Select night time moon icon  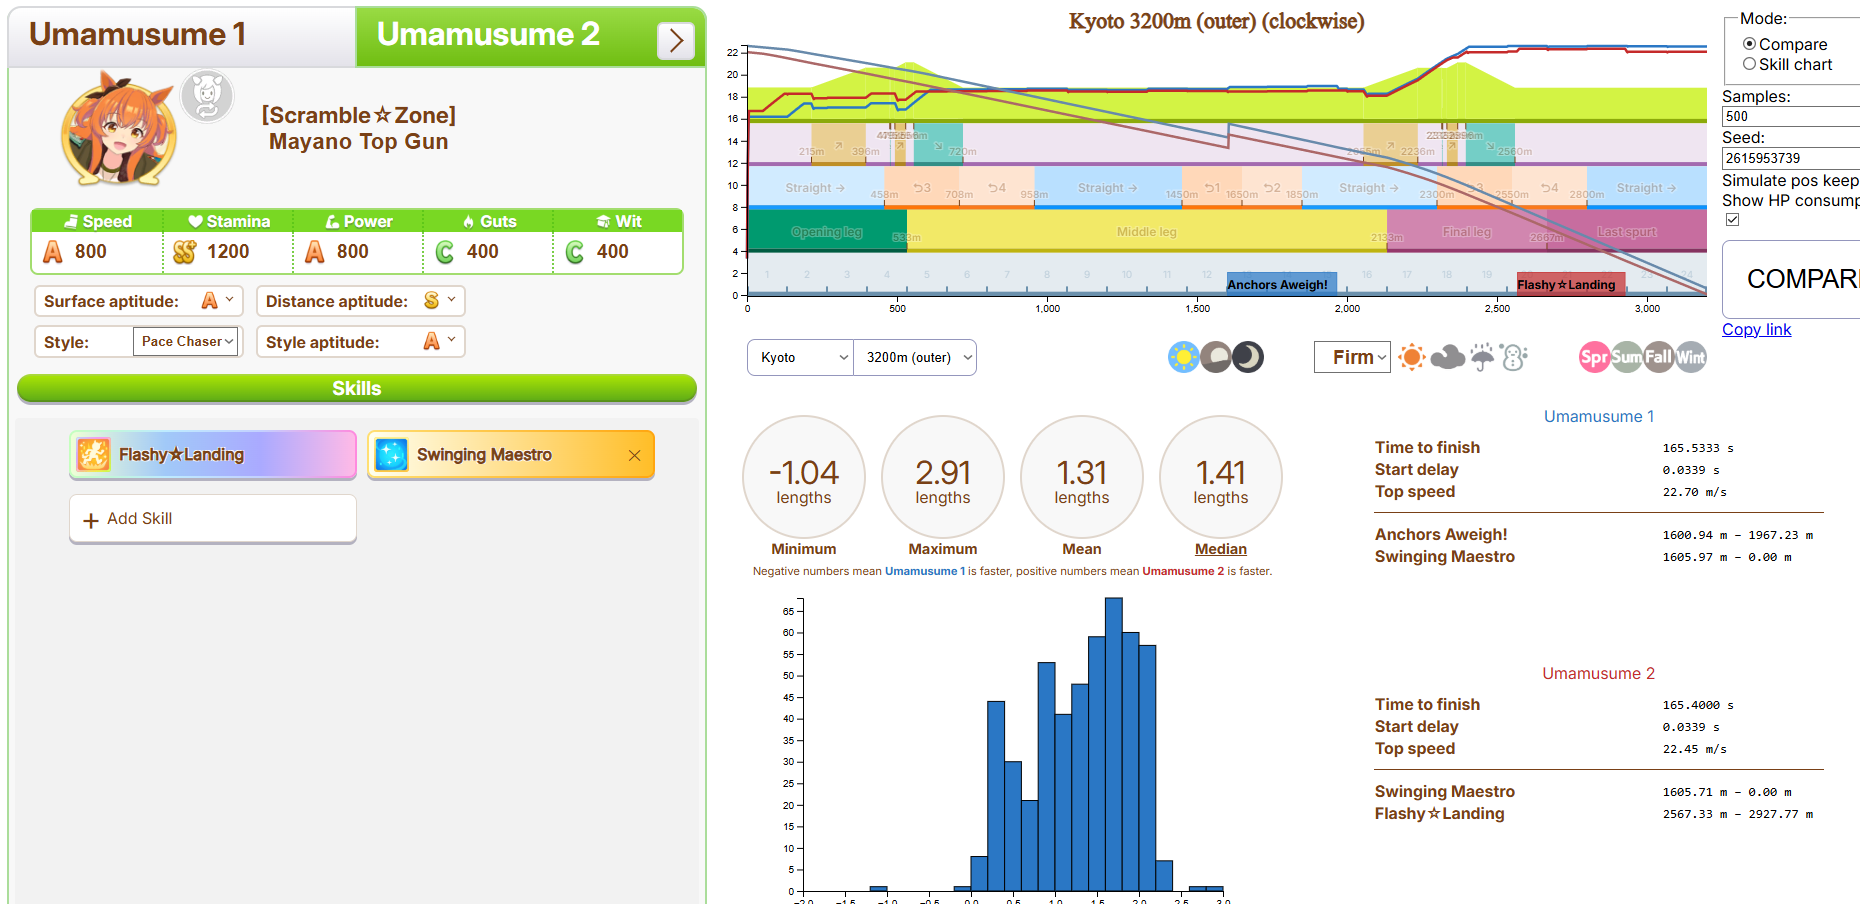(1248, 357)
